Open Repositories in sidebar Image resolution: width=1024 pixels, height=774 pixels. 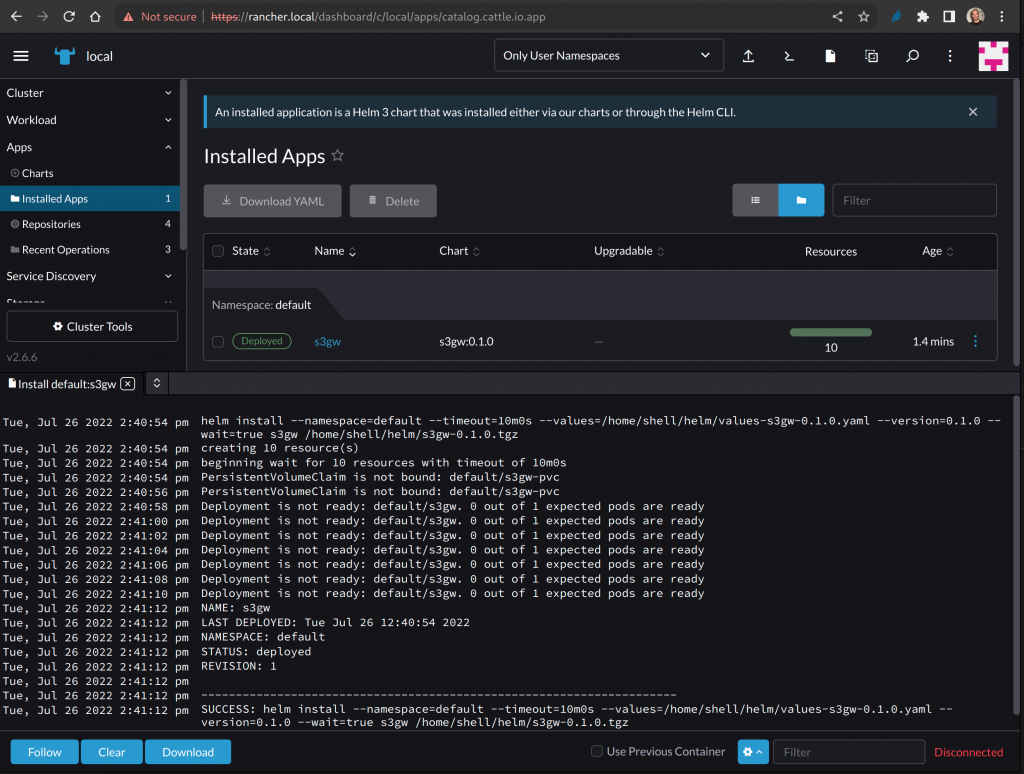point(51,224)
